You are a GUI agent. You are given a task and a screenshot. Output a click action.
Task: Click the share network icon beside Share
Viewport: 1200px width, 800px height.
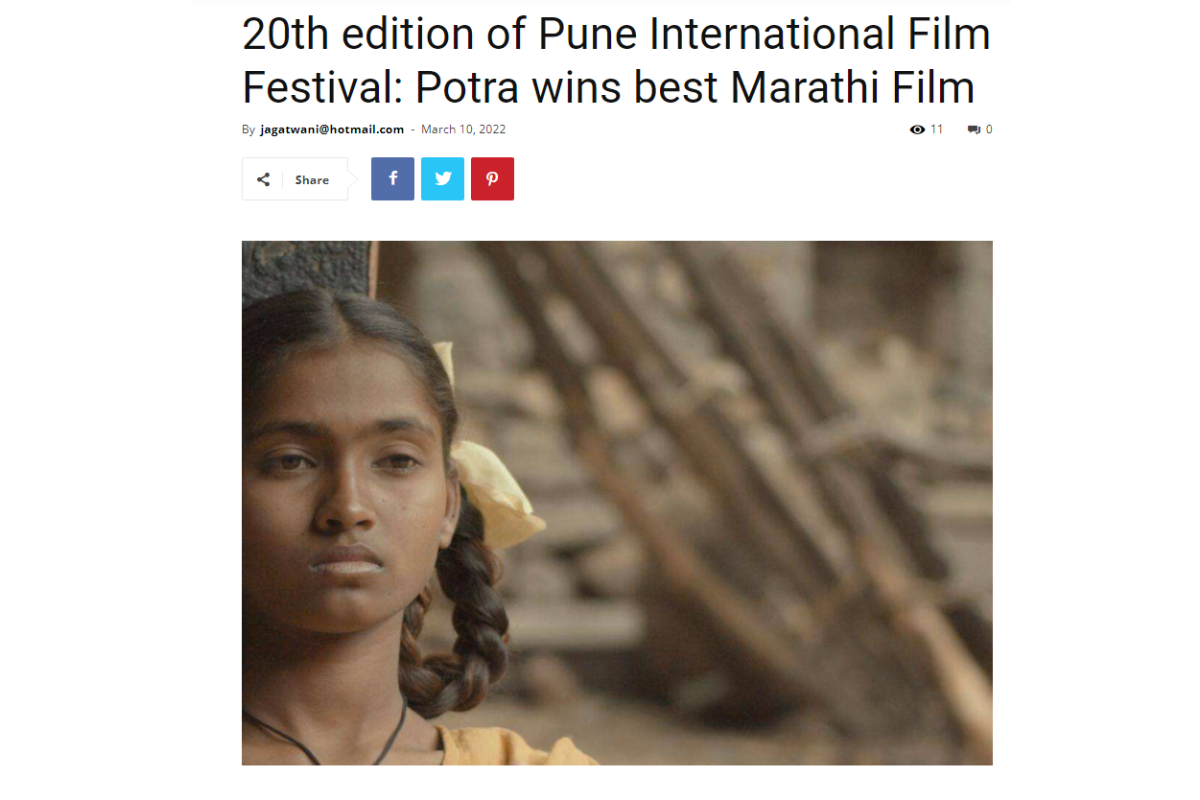click(x=263, y=180)
